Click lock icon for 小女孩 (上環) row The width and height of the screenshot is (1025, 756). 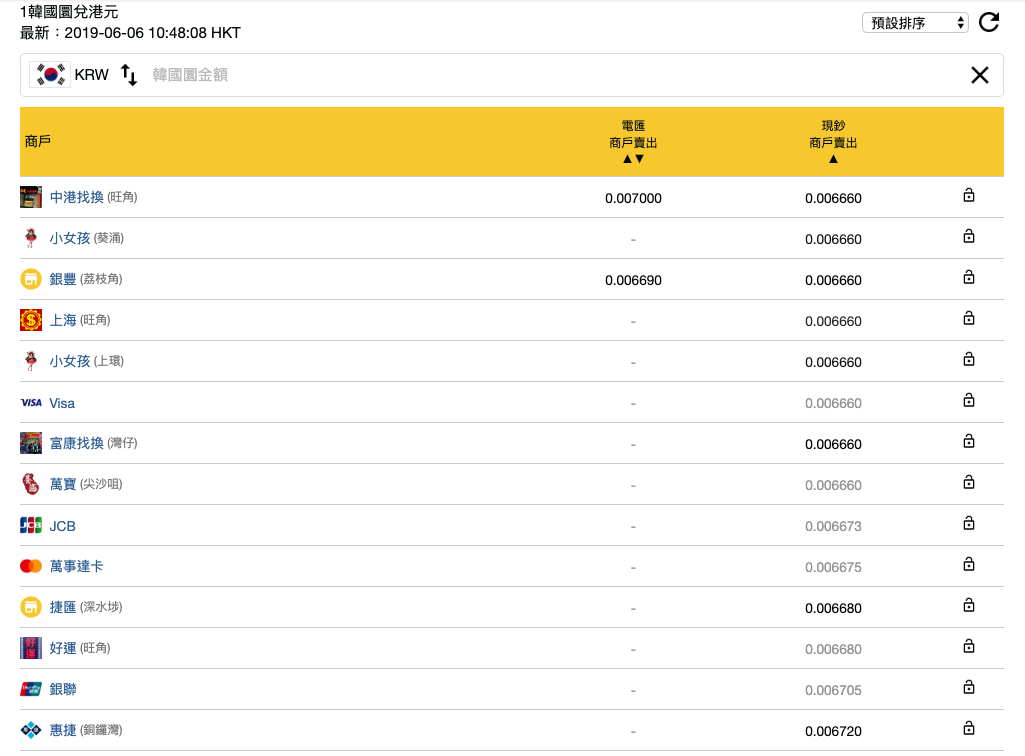point(969,359)
